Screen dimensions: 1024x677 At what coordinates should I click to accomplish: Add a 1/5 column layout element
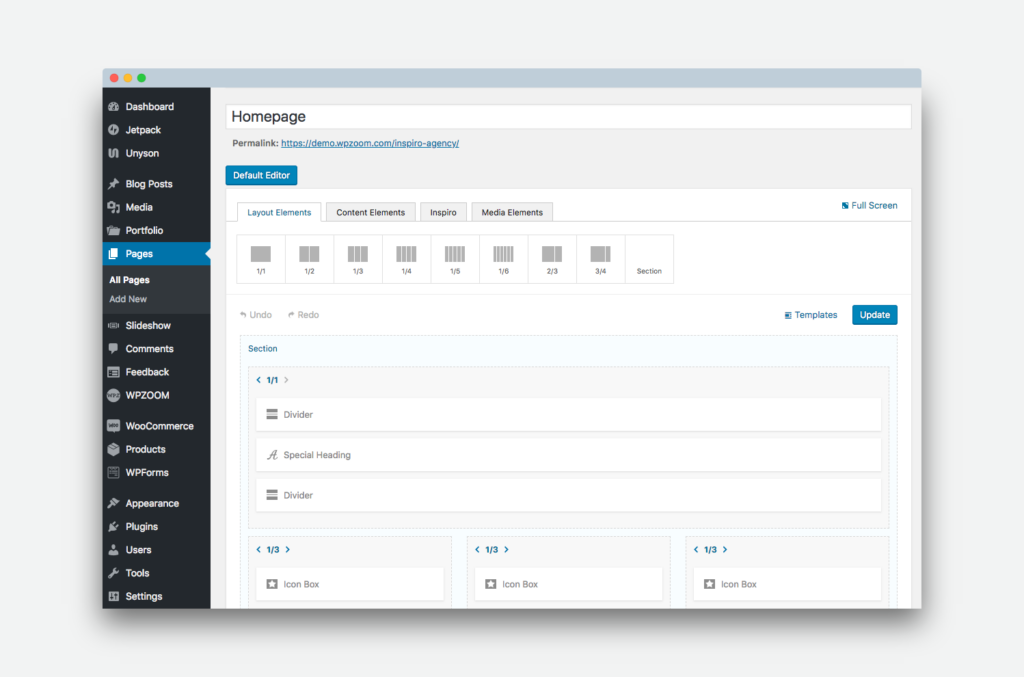[x=455, y=259]
